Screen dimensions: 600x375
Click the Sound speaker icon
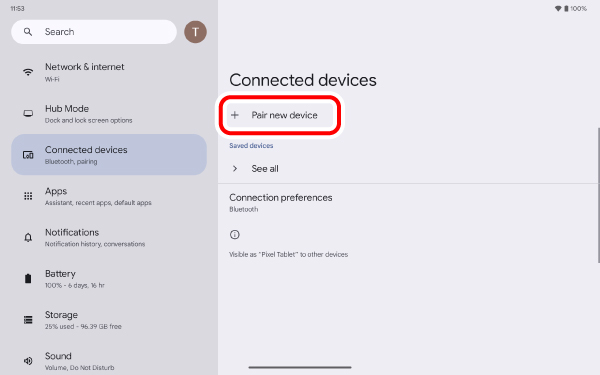[x=28, y=361]
